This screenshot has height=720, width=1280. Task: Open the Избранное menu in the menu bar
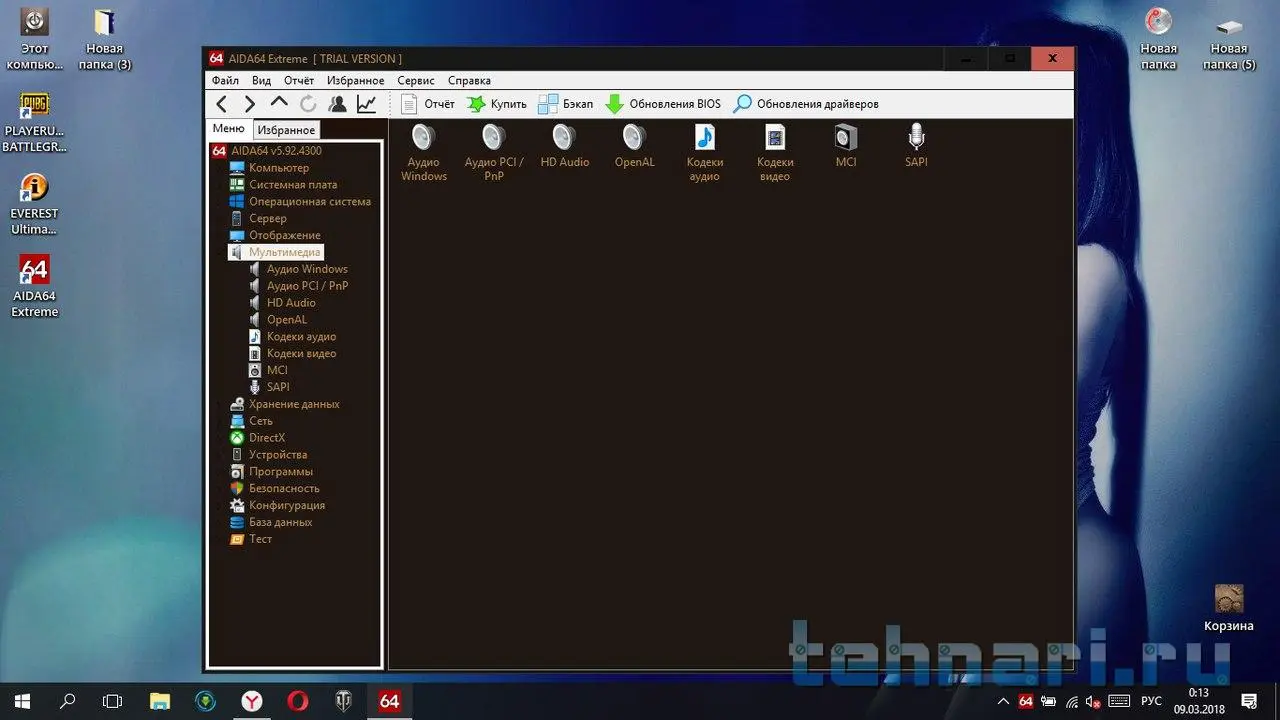(x=355, y=80)
